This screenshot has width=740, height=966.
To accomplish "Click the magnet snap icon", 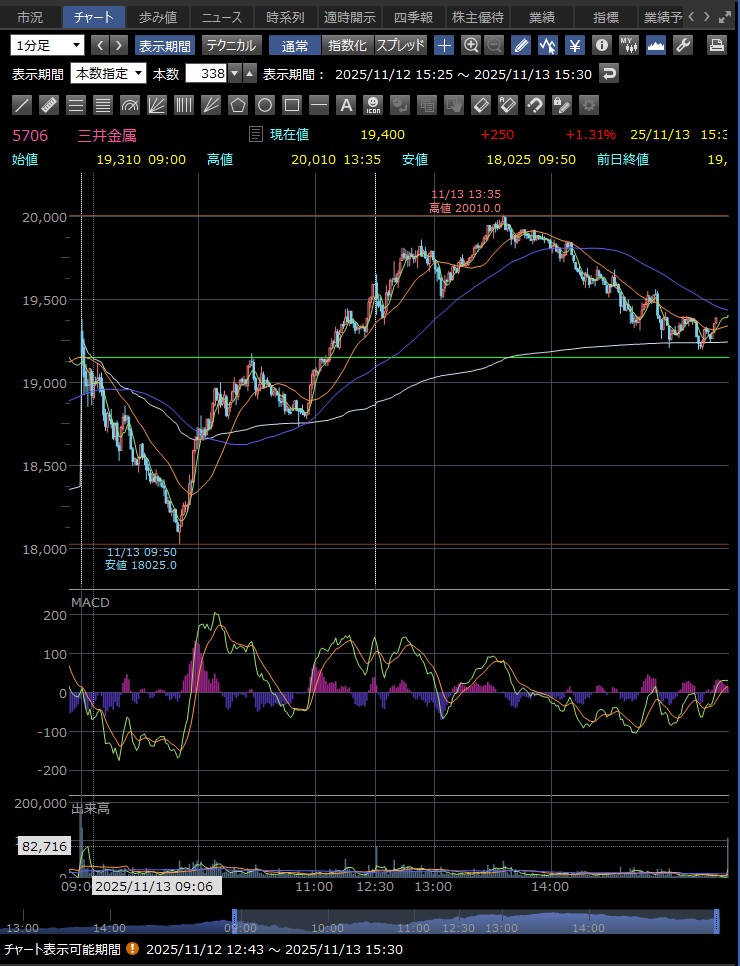I will [x=535, y=105].
